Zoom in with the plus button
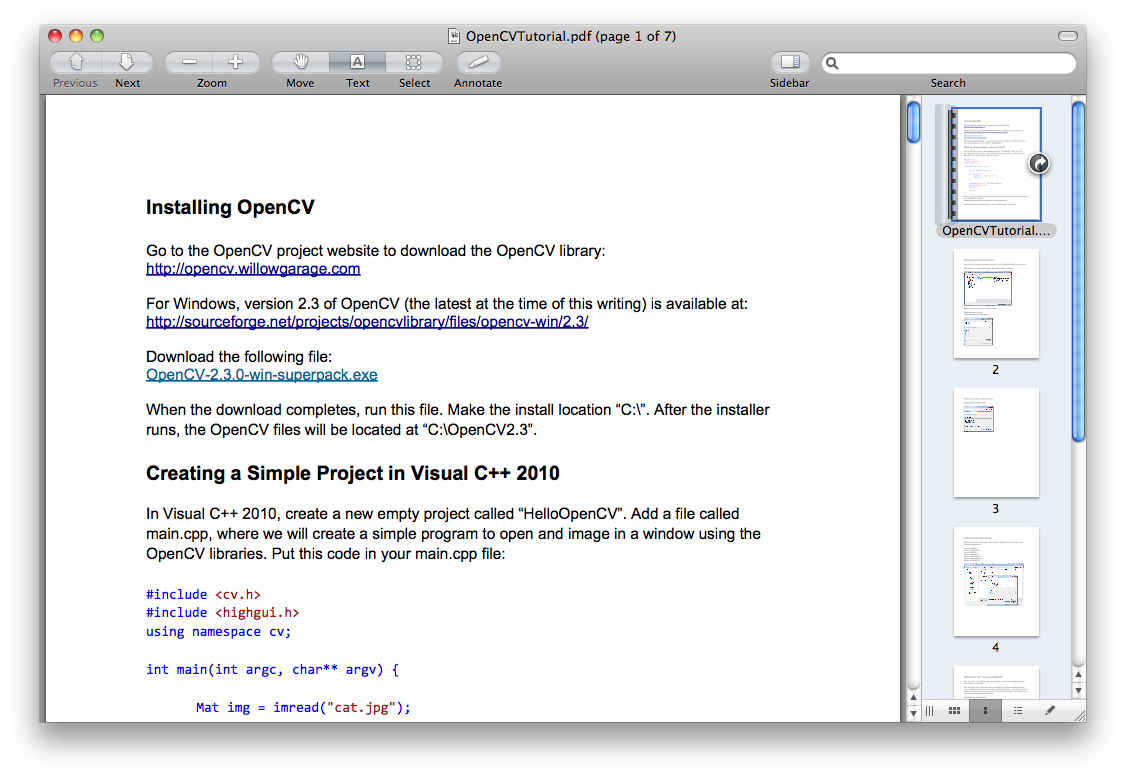1126x777 pixels. tap(236, 62)
